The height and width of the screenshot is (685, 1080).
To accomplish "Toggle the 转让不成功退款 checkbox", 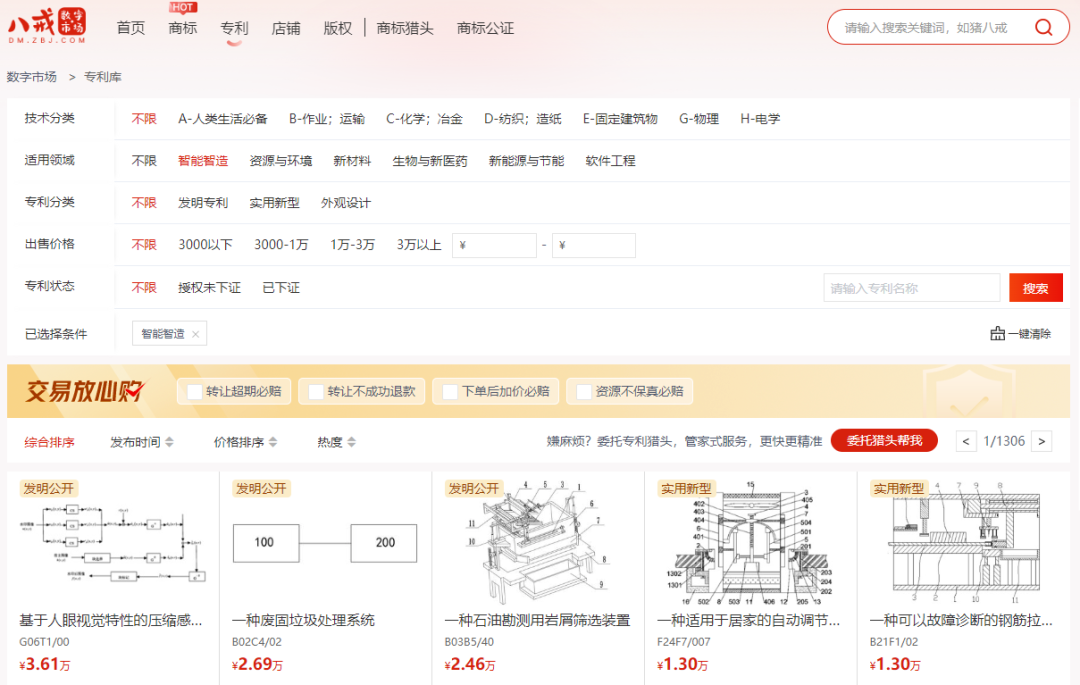I will pos(316,391).
